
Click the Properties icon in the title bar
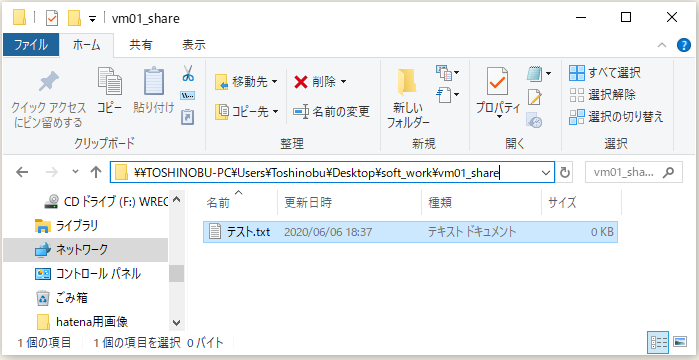[x=52, y=18]
